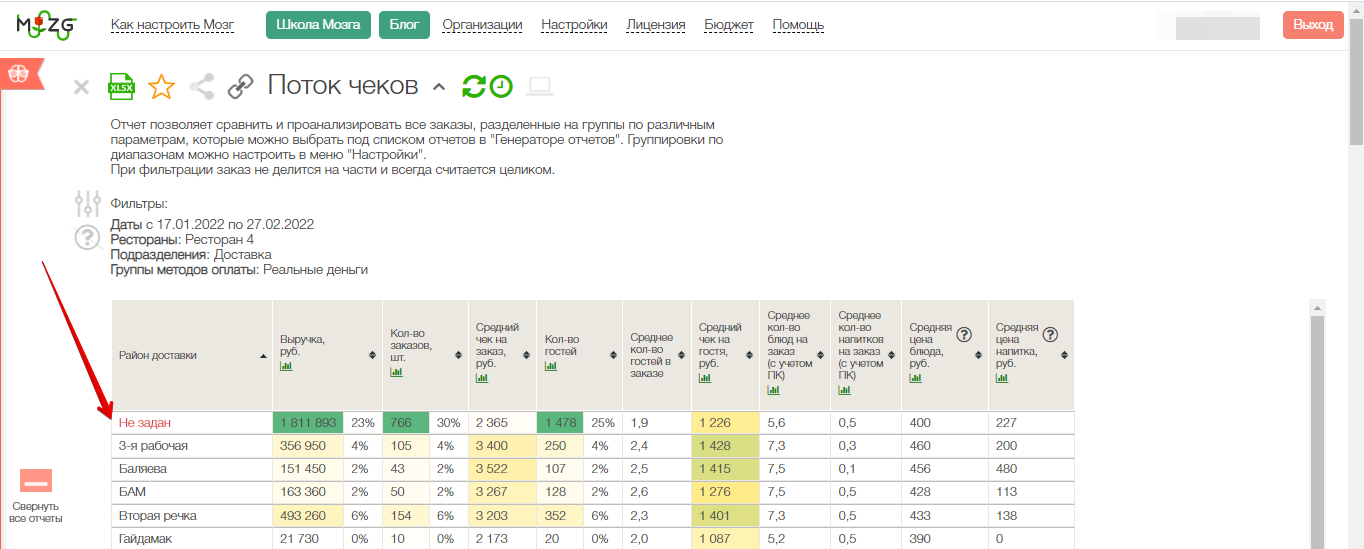Sort table by Район доставки arrow
The width and height of the screenshot is (1364, 549).
[x=263, y=355]
